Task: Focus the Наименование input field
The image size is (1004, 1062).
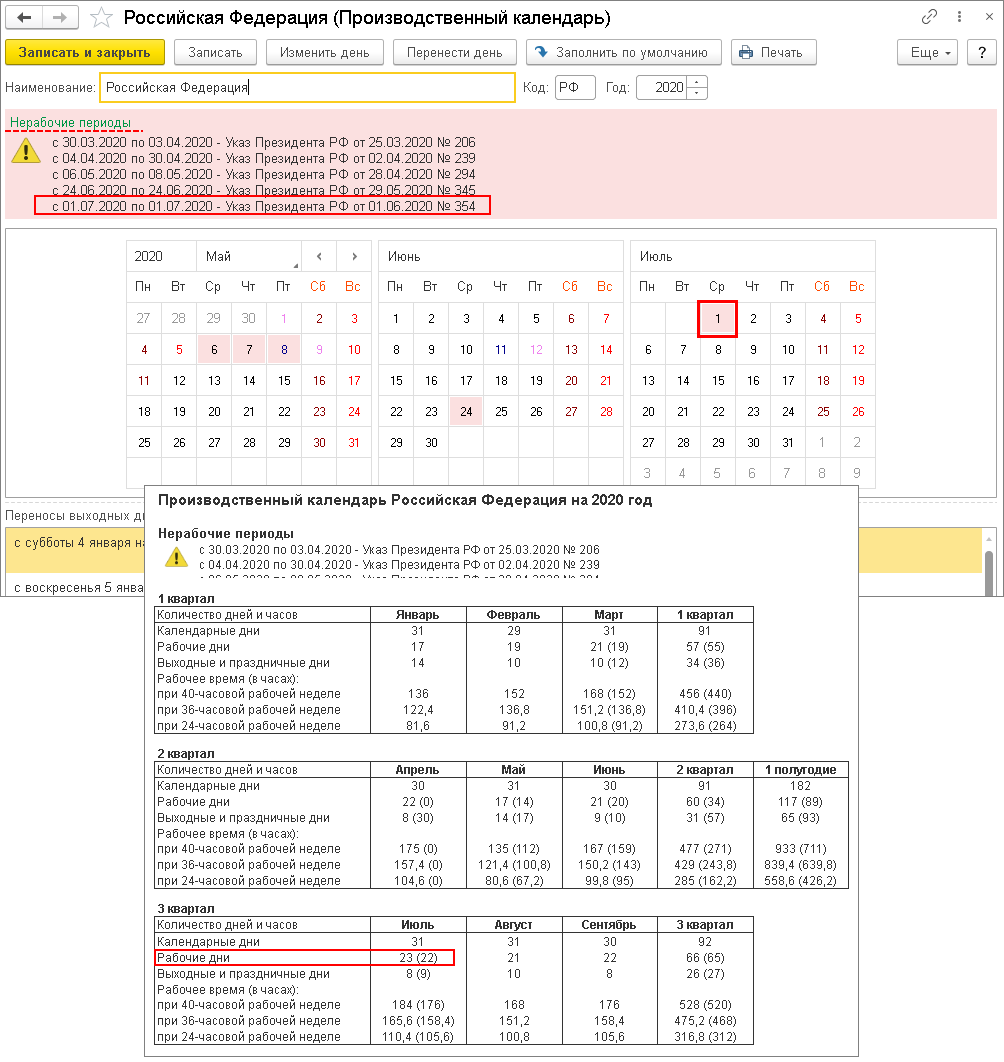Action: 307,87
